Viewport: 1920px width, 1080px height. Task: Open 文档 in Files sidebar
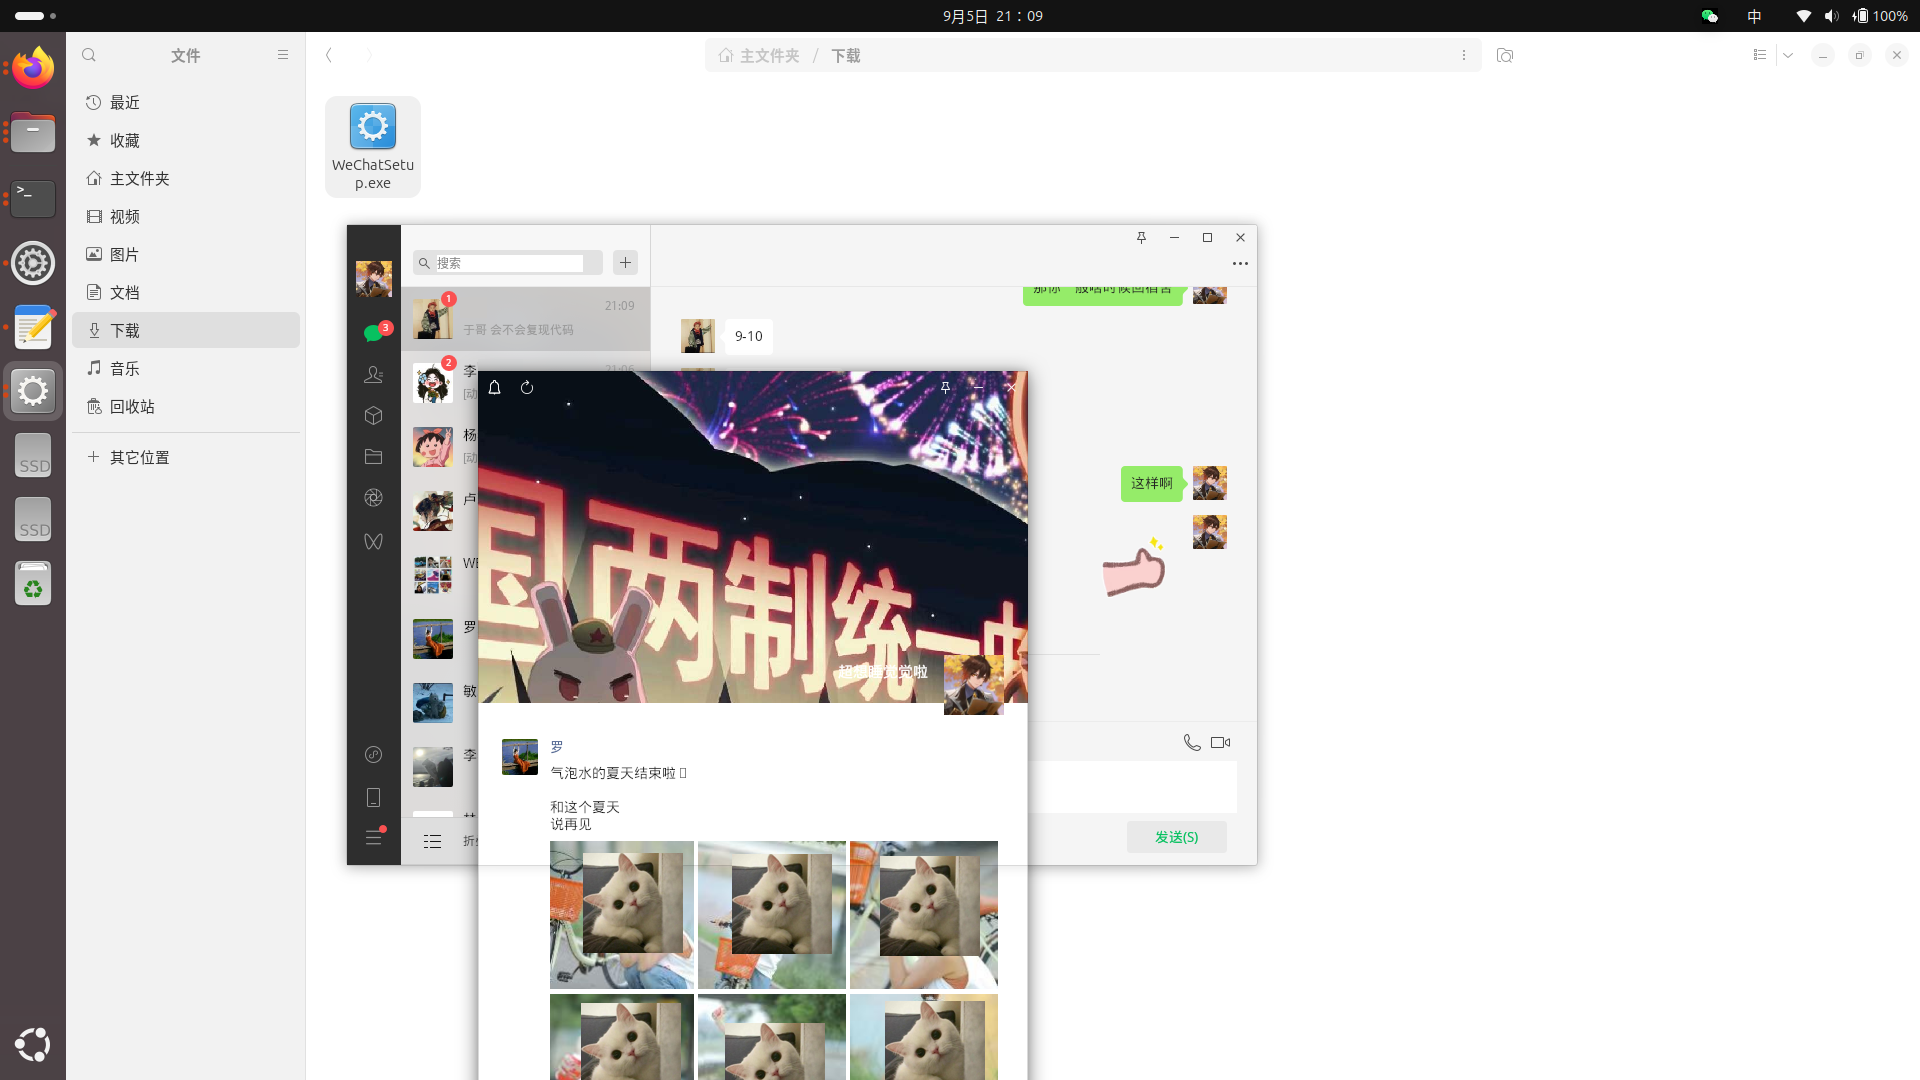[186, 293]
